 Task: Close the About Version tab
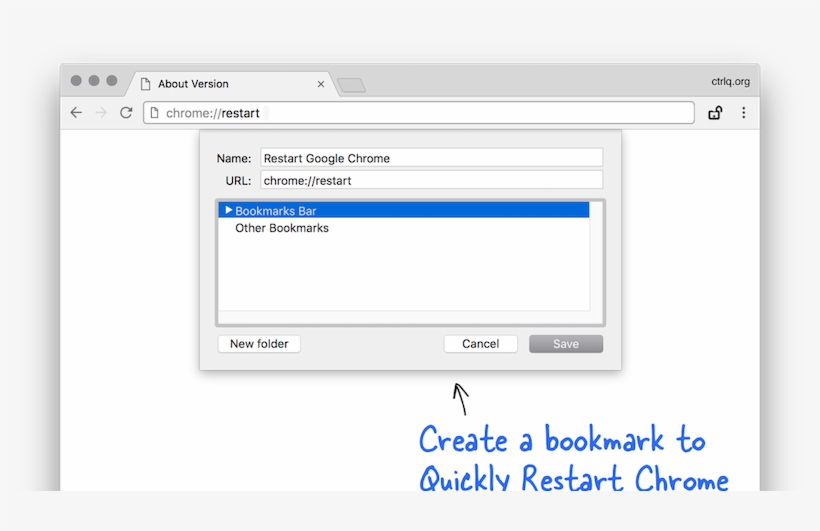pos(321,84)
